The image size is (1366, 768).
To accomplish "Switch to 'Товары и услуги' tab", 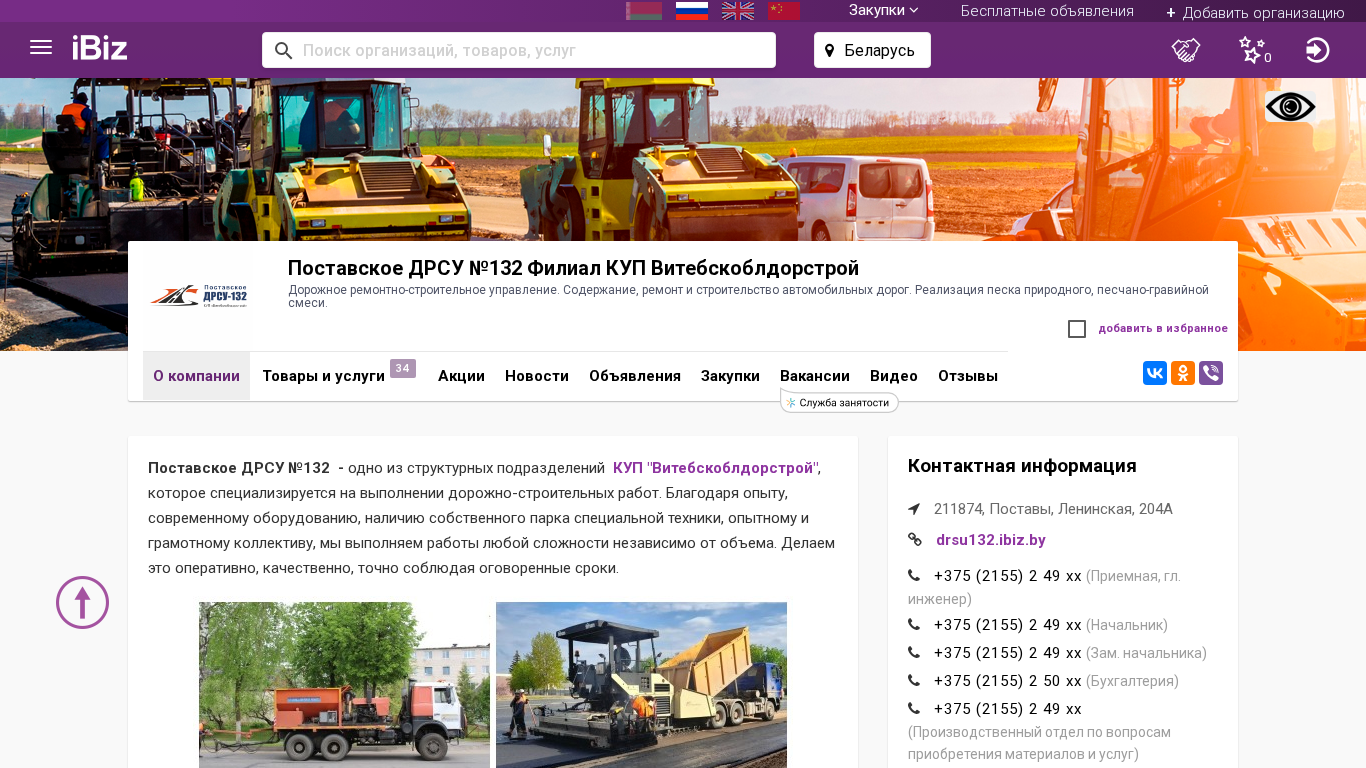I will coord(323,376).
